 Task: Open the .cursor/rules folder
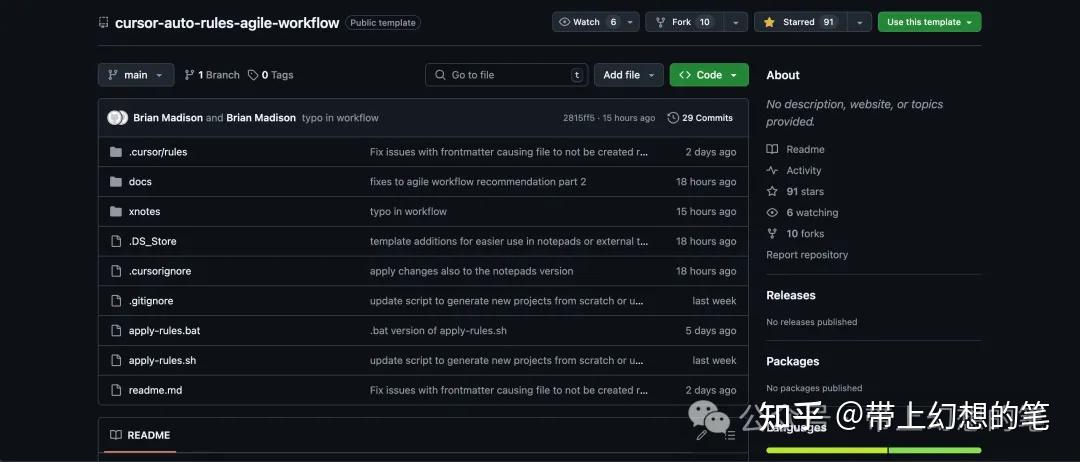tap(158, 152)
